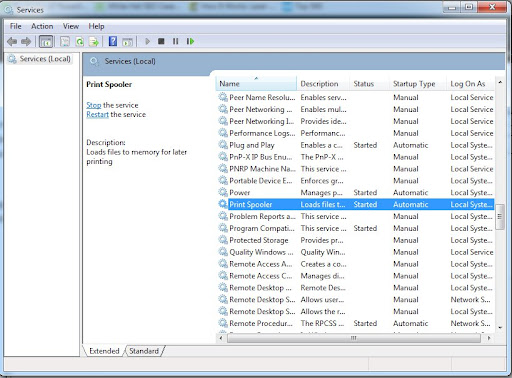512x378 pixels.
Task: Click the gear icon beside Power service
Action: click(222, 192)
